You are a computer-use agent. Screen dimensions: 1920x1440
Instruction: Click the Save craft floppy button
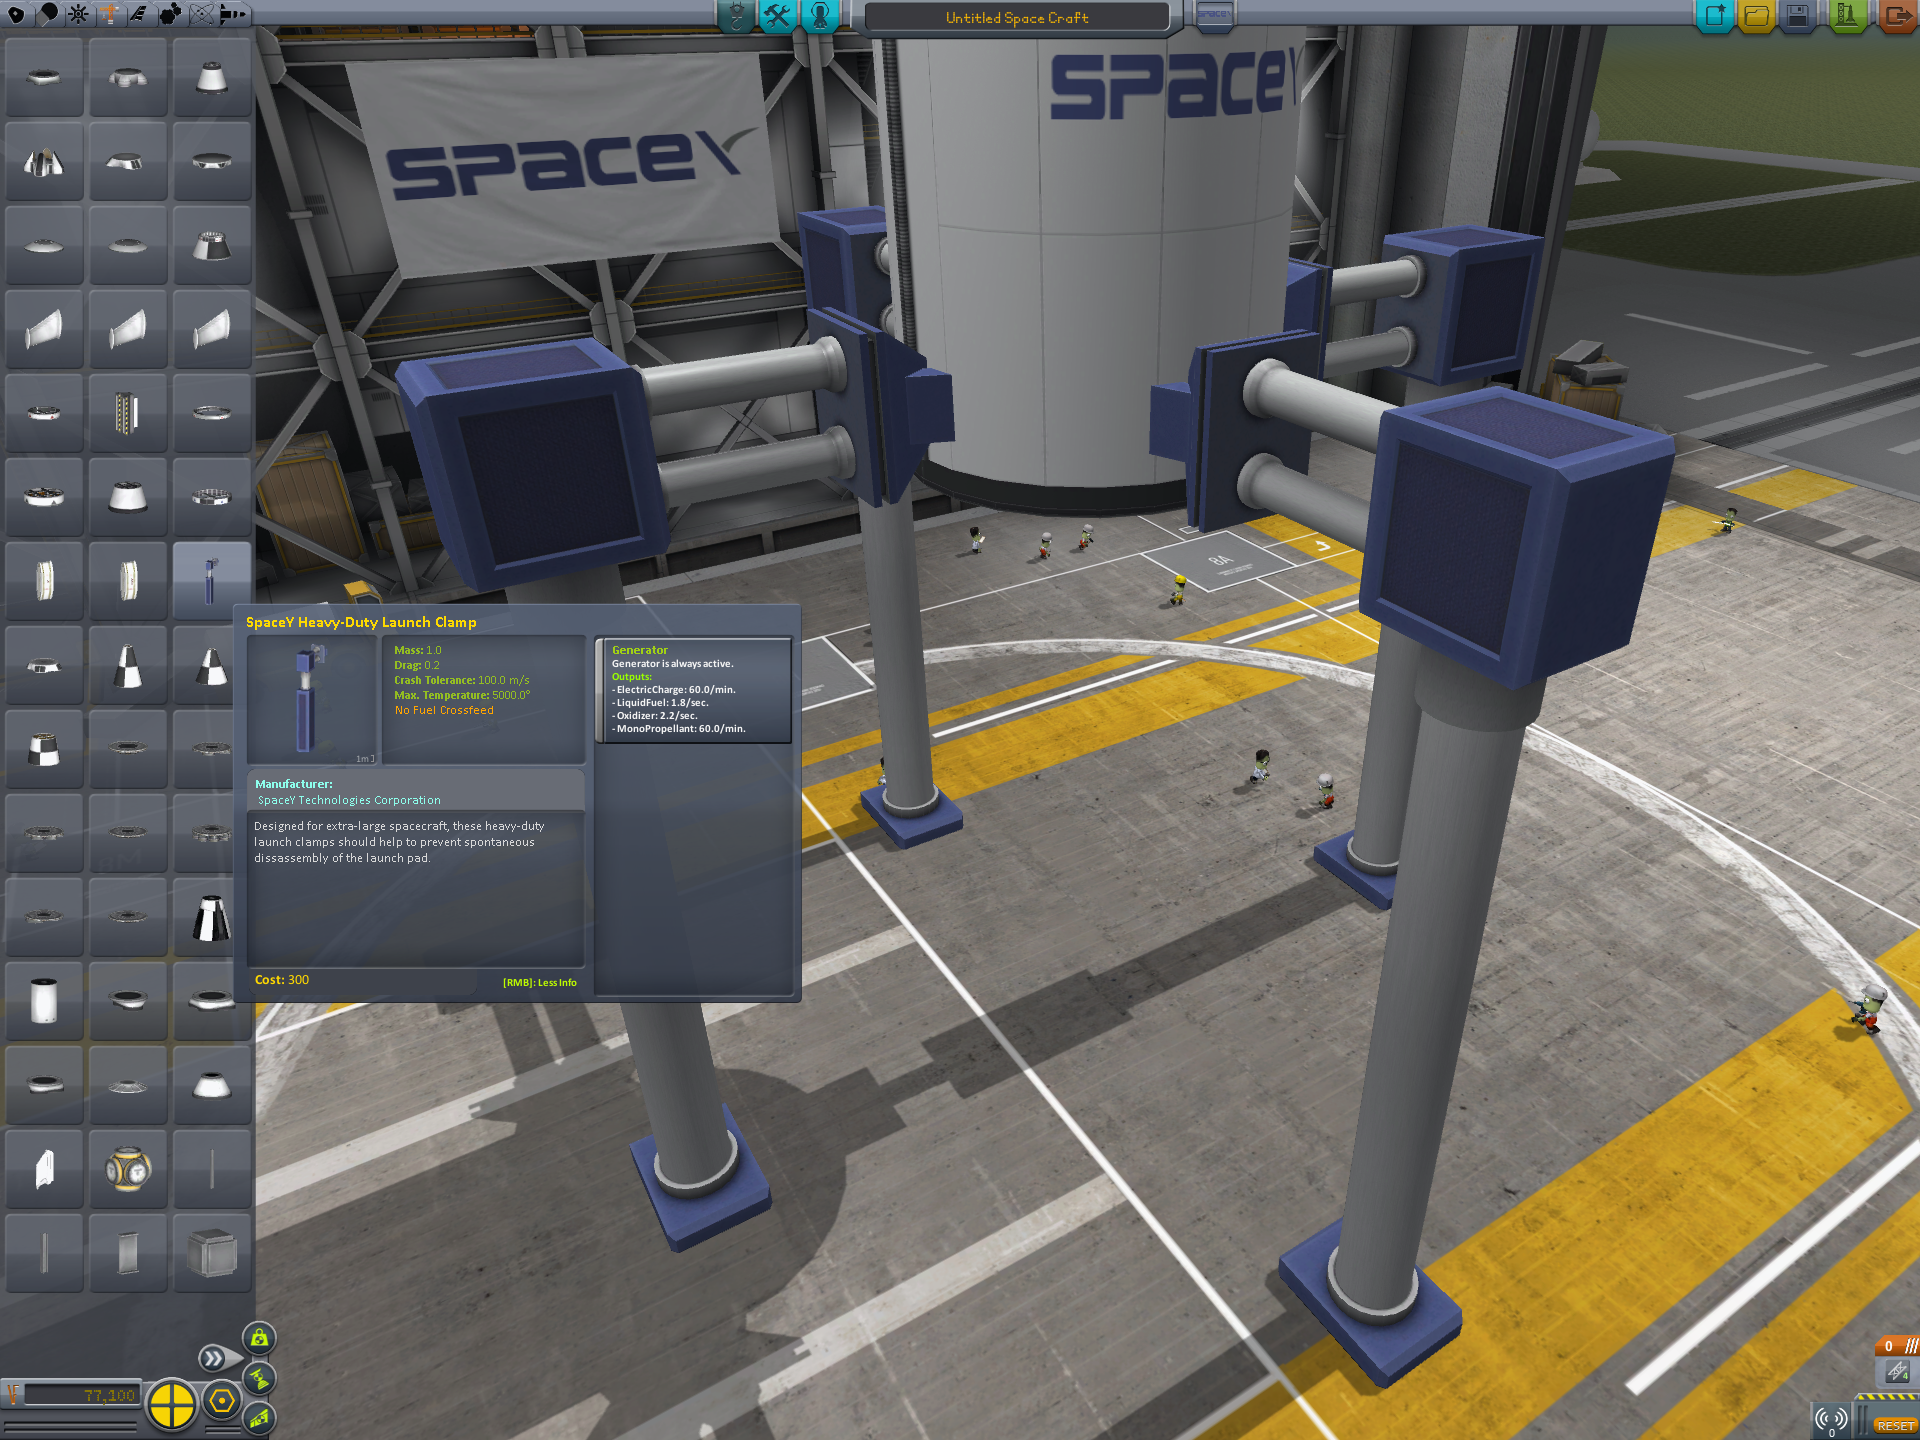tap(1798, 16)
